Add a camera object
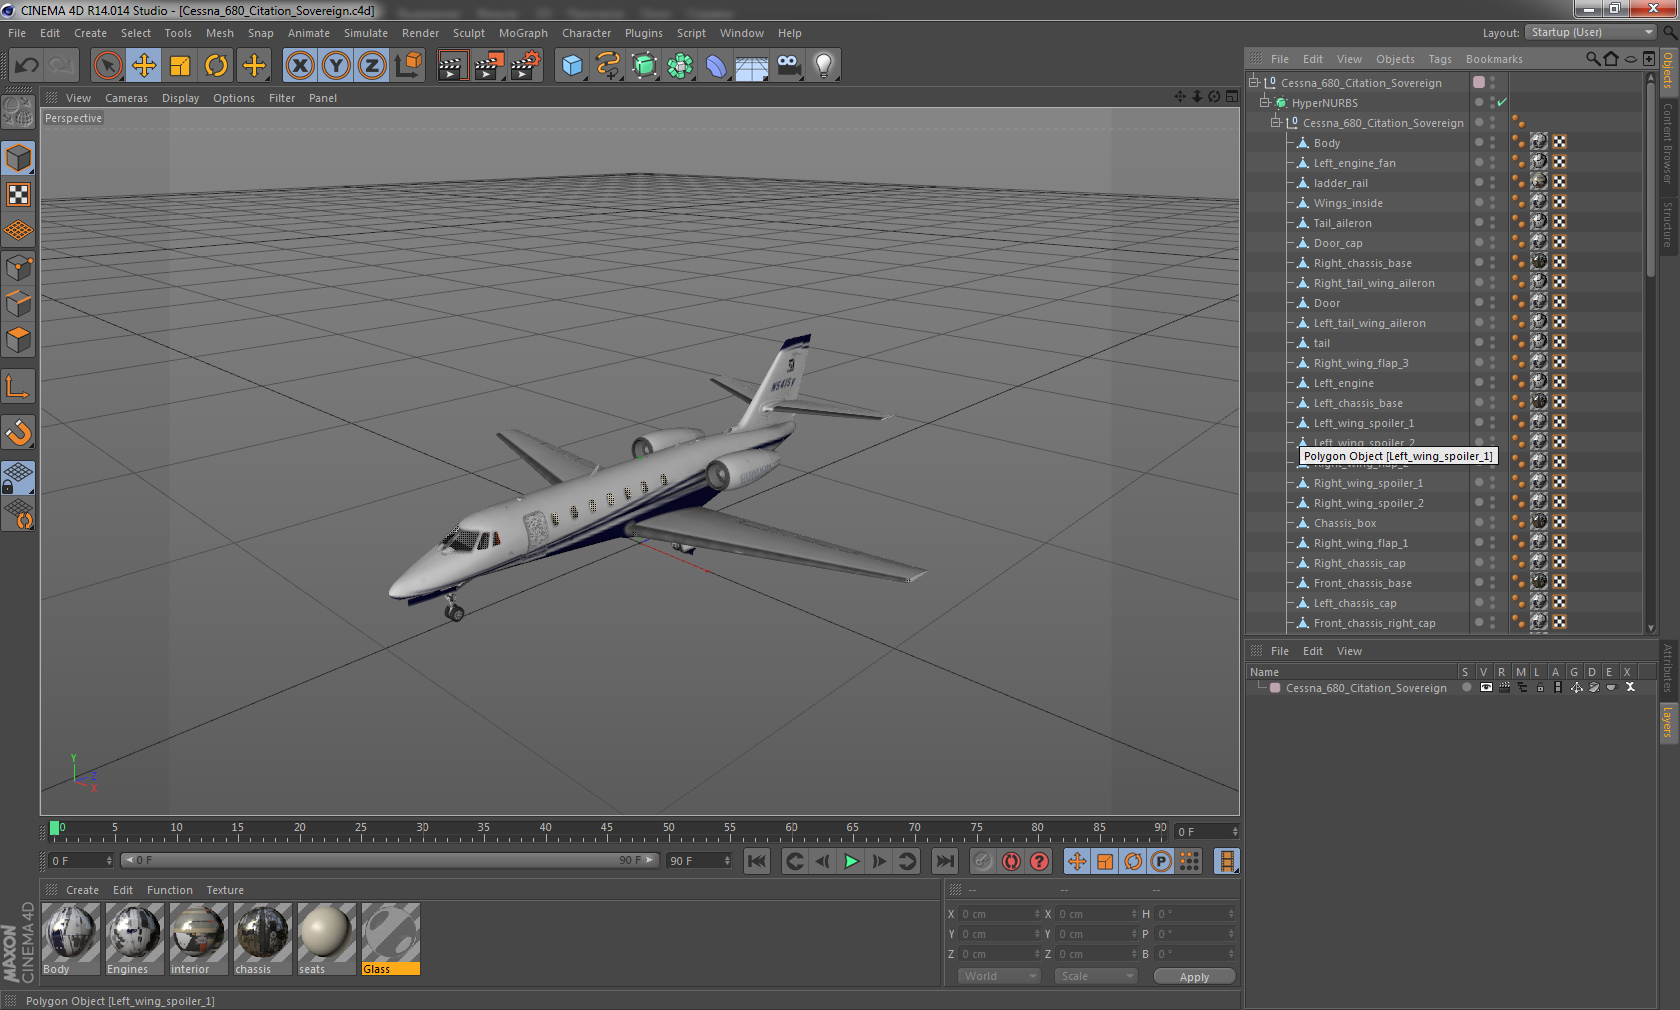 pos(788,66)
